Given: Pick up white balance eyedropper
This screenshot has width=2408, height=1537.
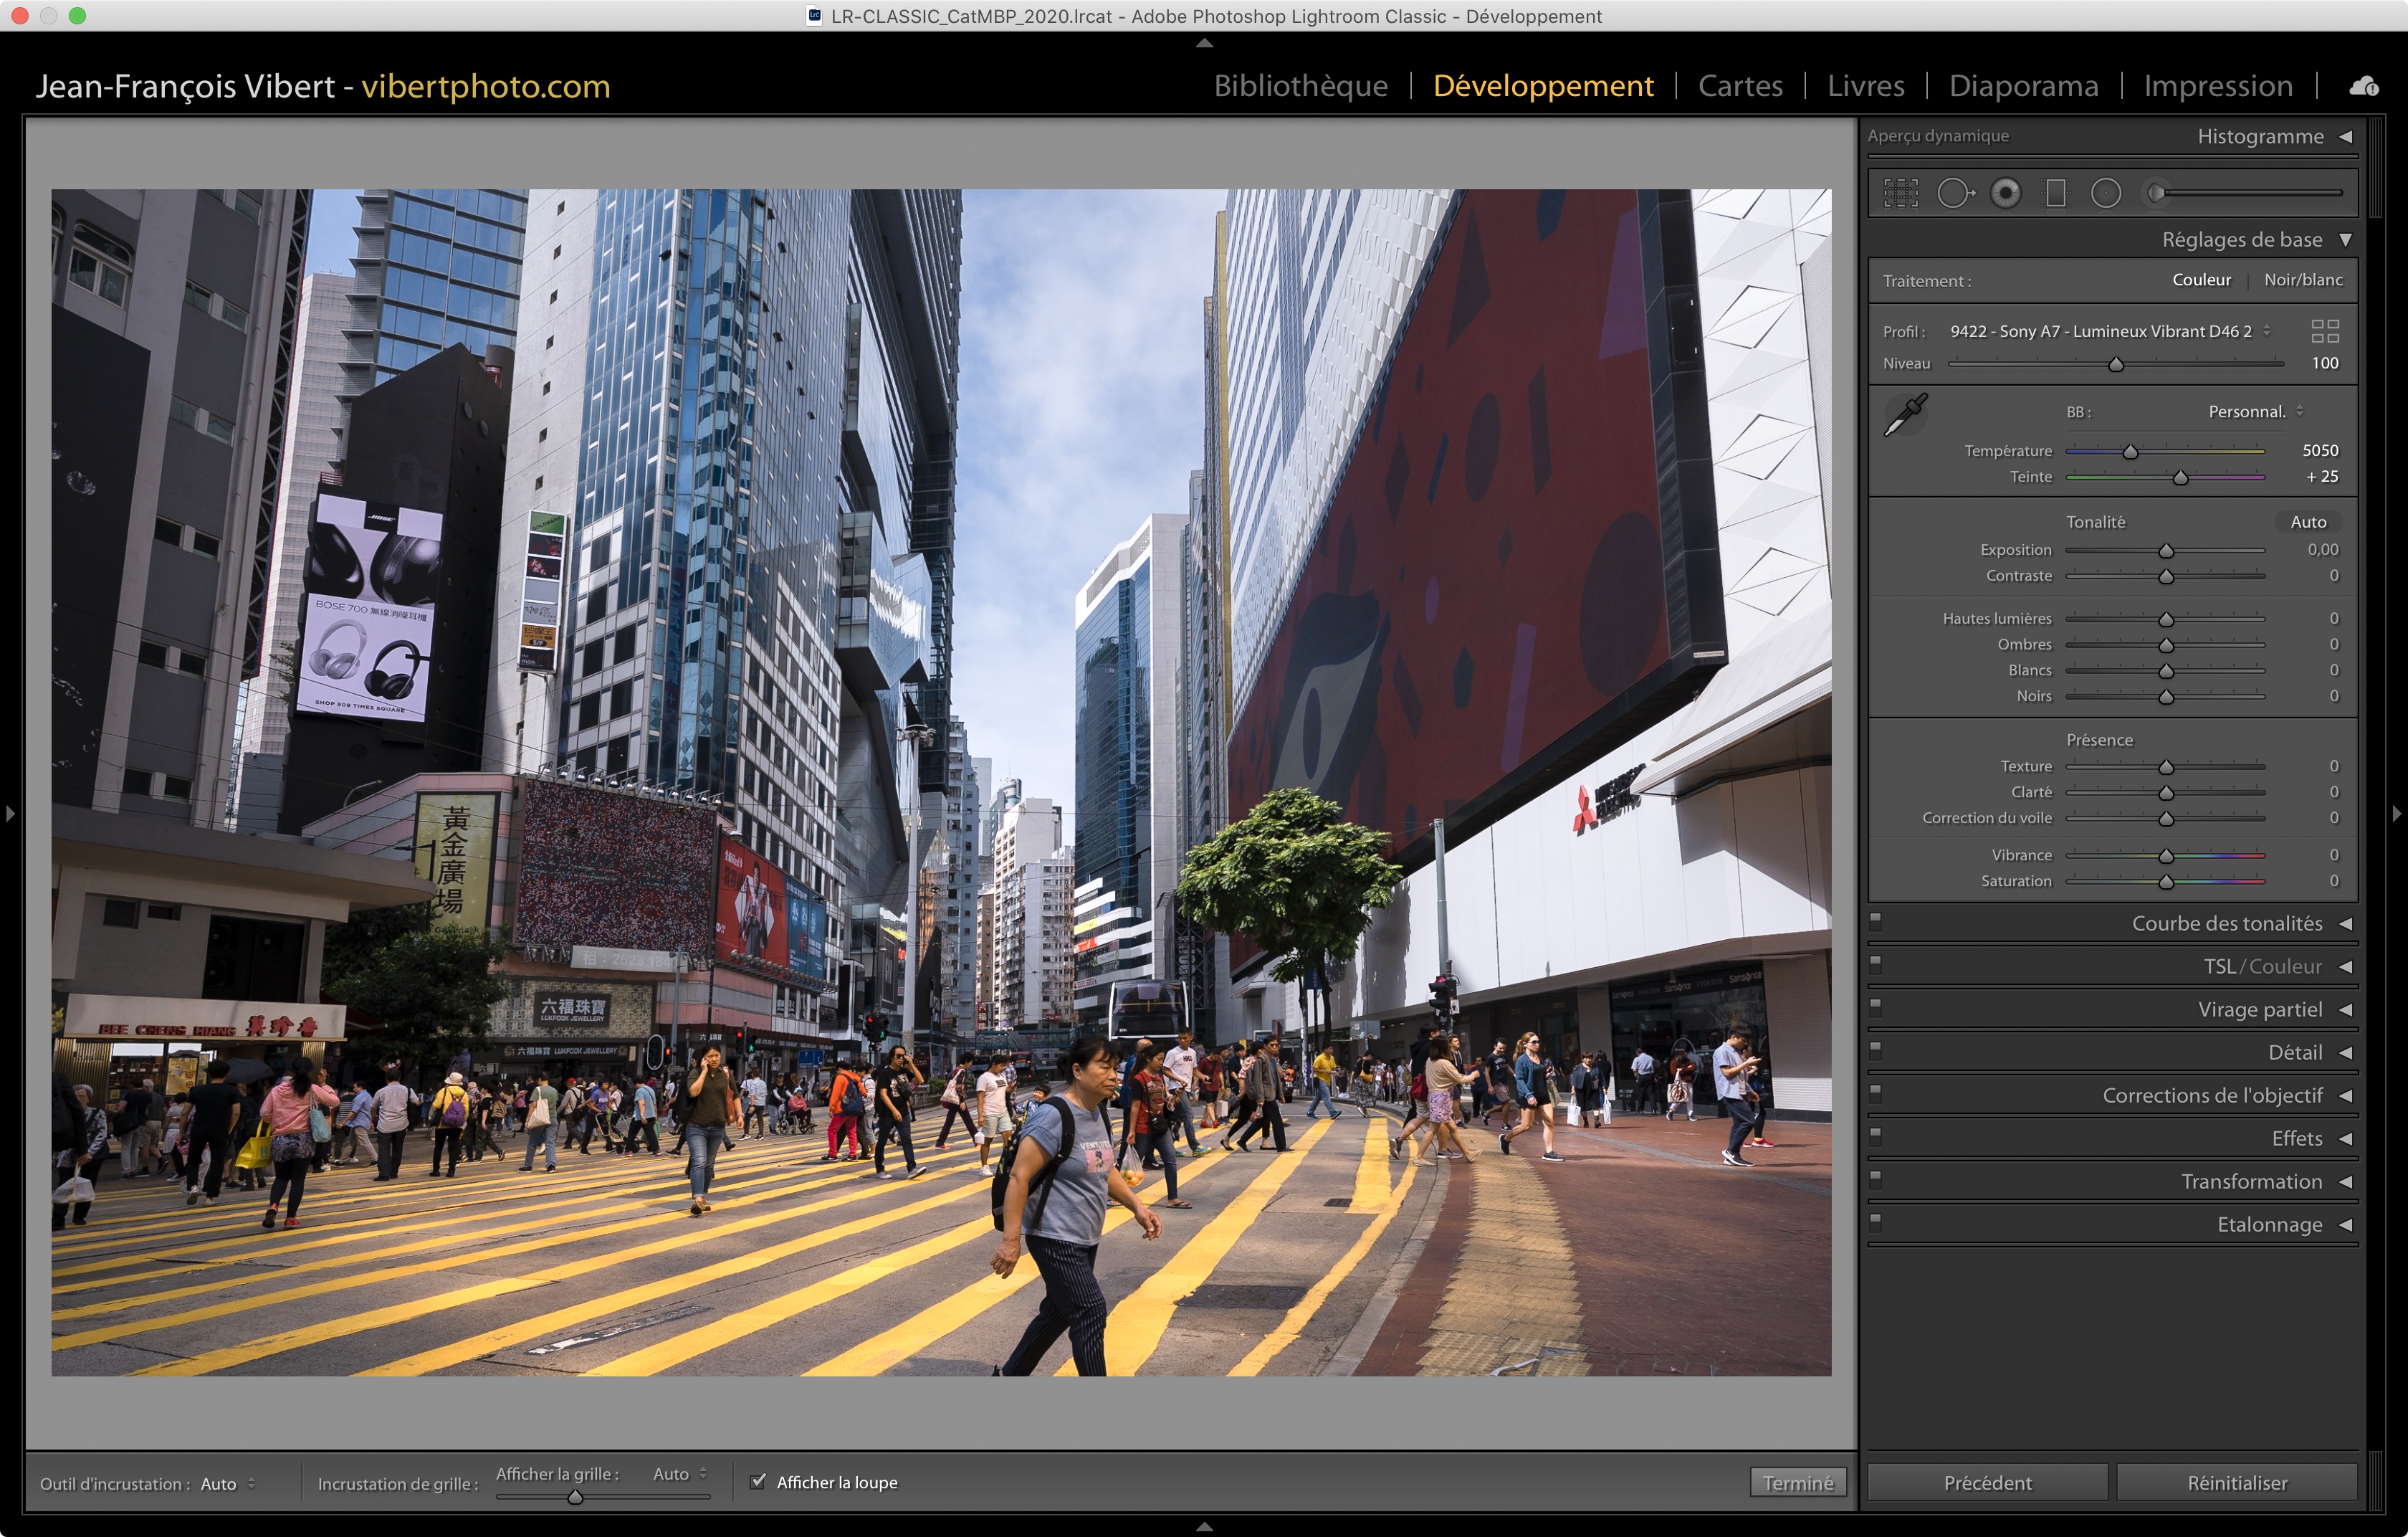Looking at the screenshot, I should pyautogui.click(x=1905, y=414).
